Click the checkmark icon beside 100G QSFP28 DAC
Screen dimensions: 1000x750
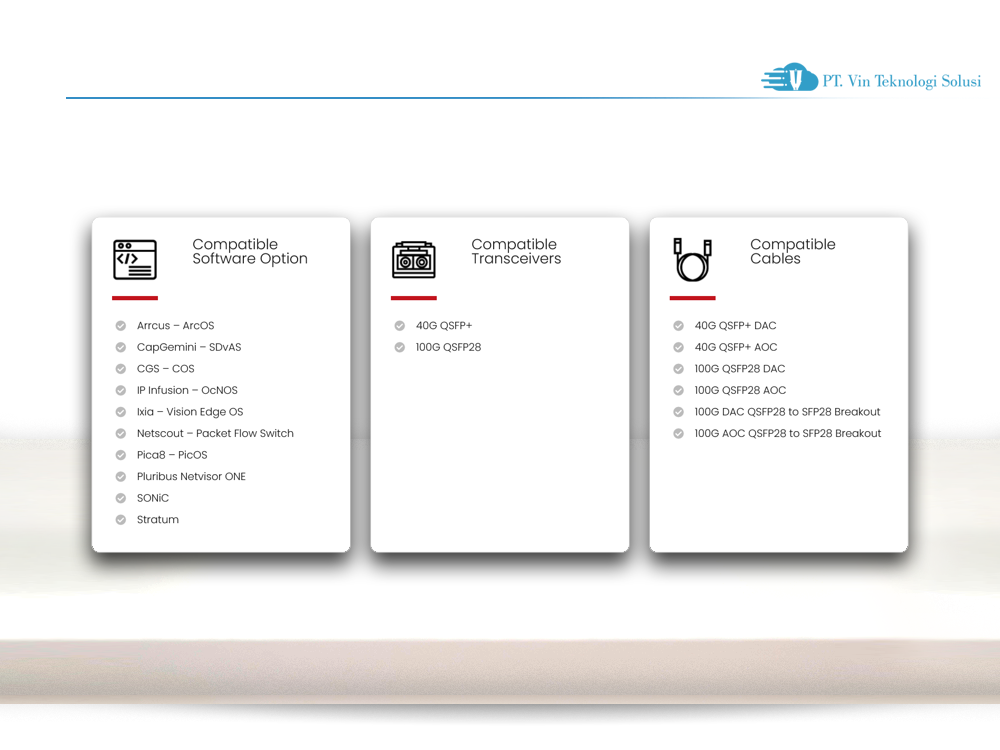pos(678,368)
